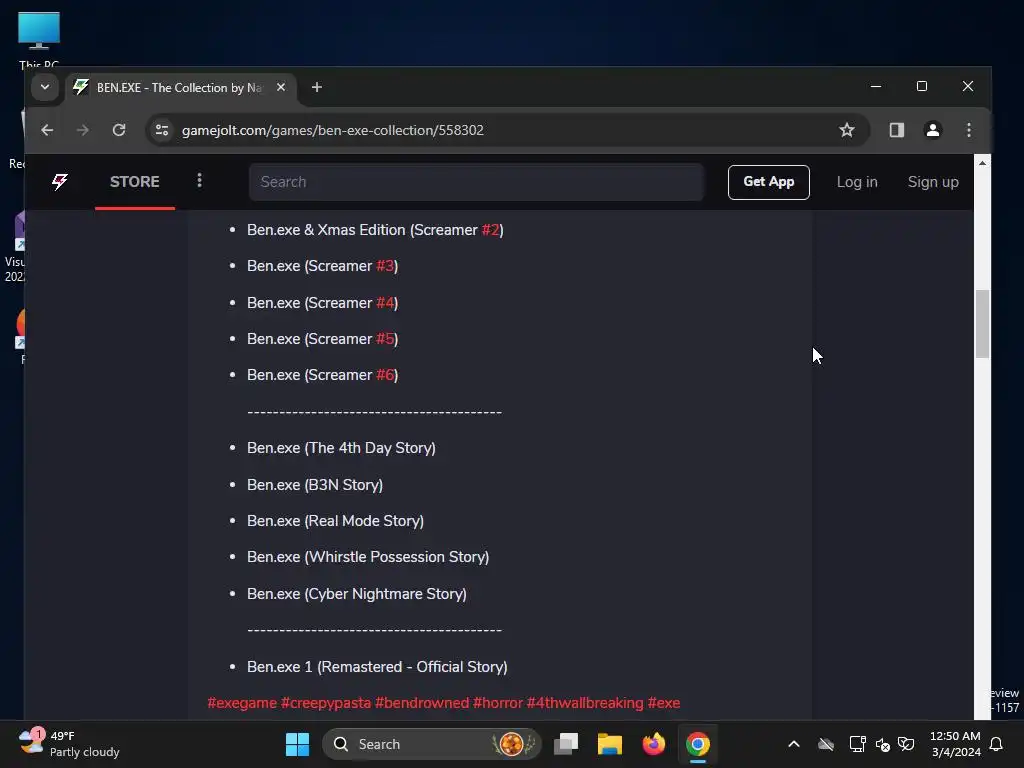The width and height of the screenshot is (1024, 768).
Task: Open a new browser tab
Action: coord(317,87)
